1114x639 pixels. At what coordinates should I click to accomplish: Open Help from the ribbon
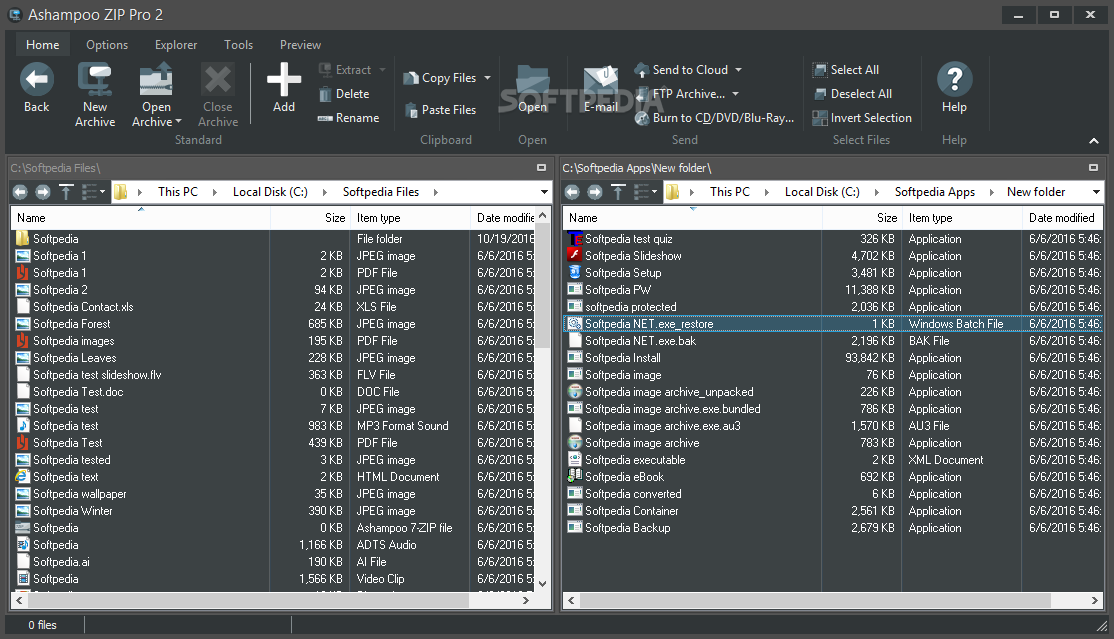954,87
